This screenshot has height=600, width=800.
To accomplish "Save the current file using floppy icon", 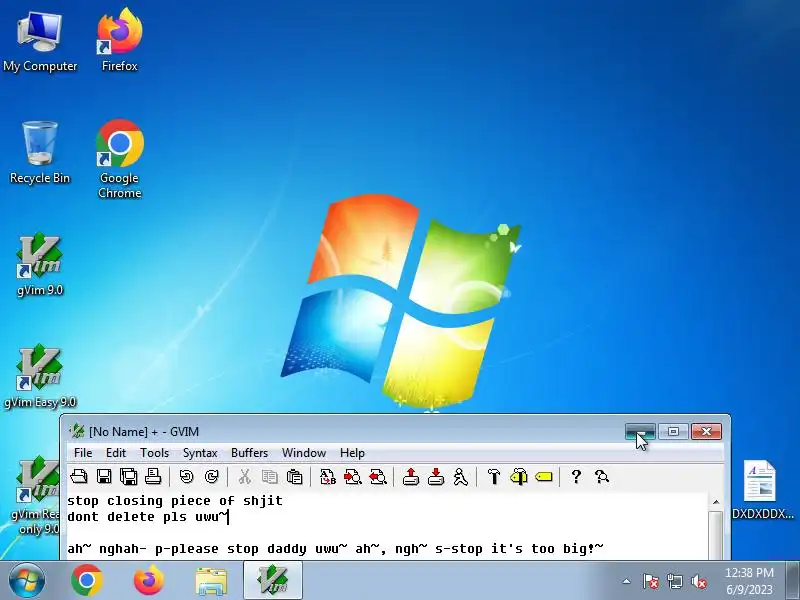I will pos(104,477).
